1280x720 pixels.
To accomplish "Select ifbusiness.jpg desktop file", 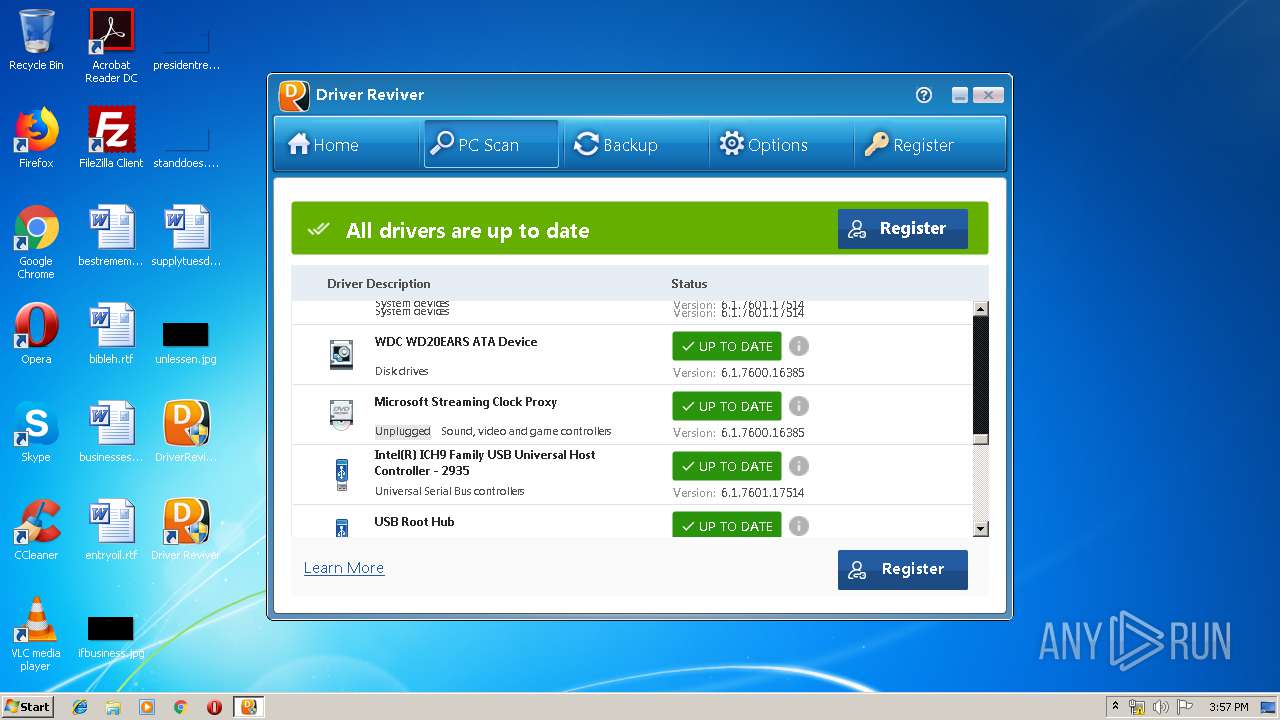I will tap(111, 637).
